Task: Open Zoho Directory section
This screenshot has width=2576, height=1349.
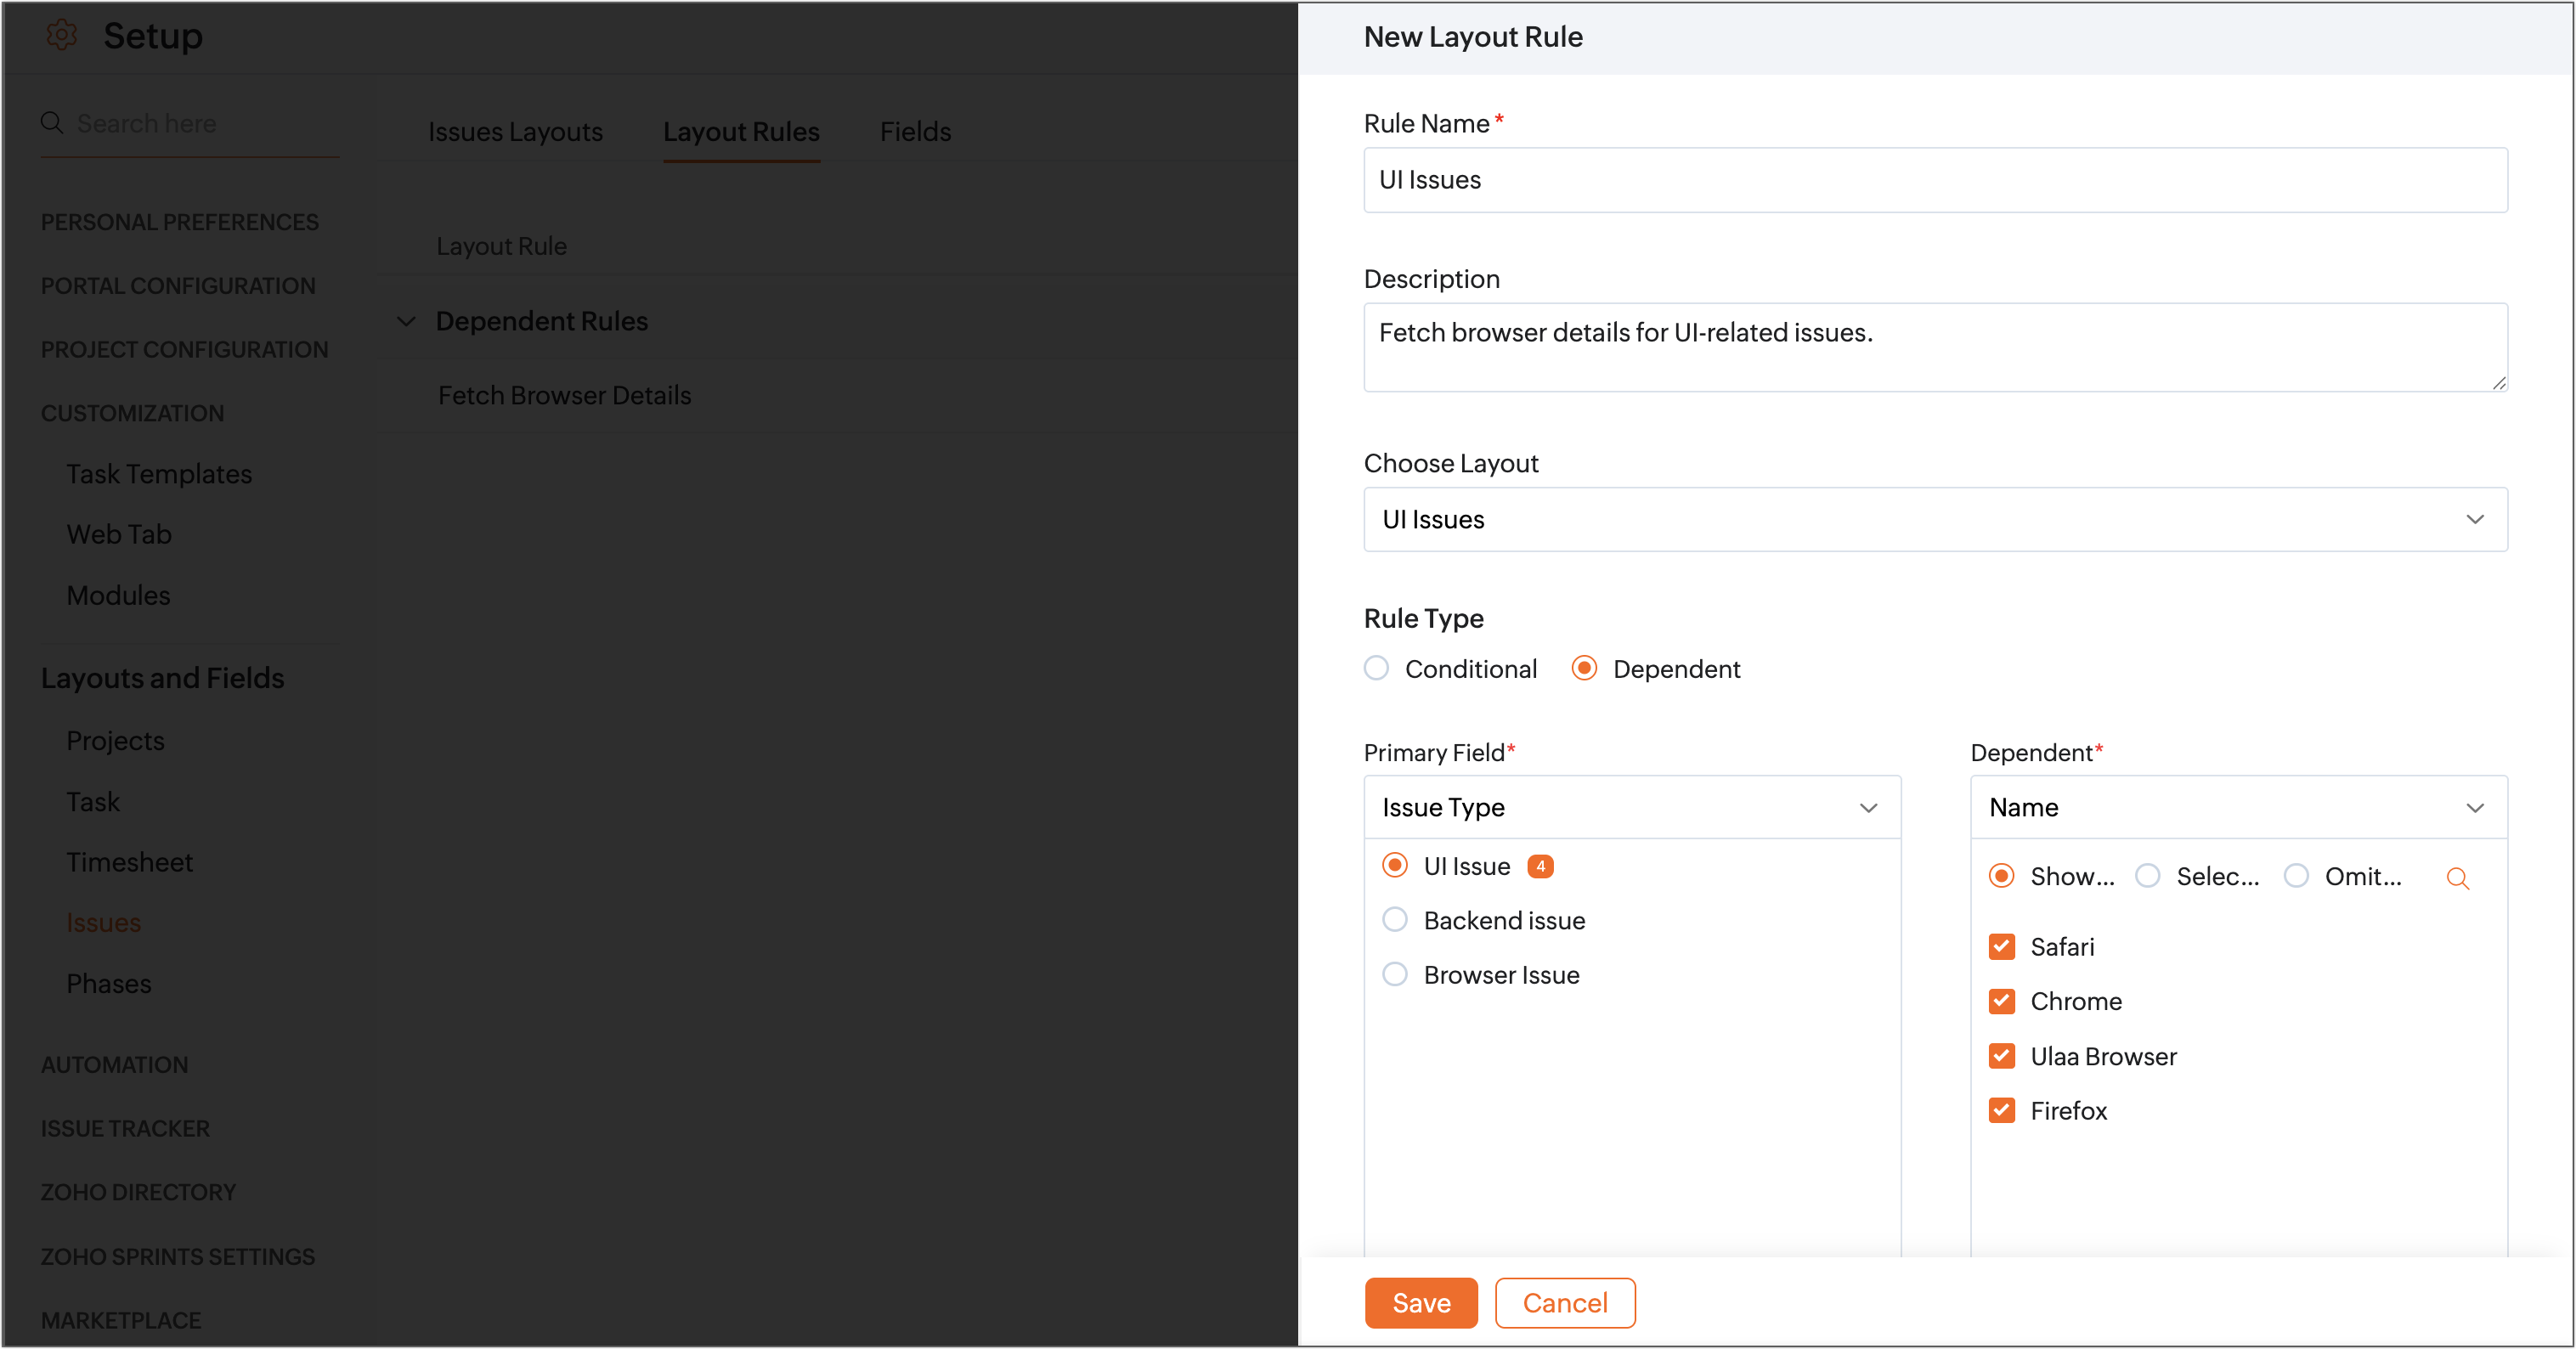Action: [138, 1192]
